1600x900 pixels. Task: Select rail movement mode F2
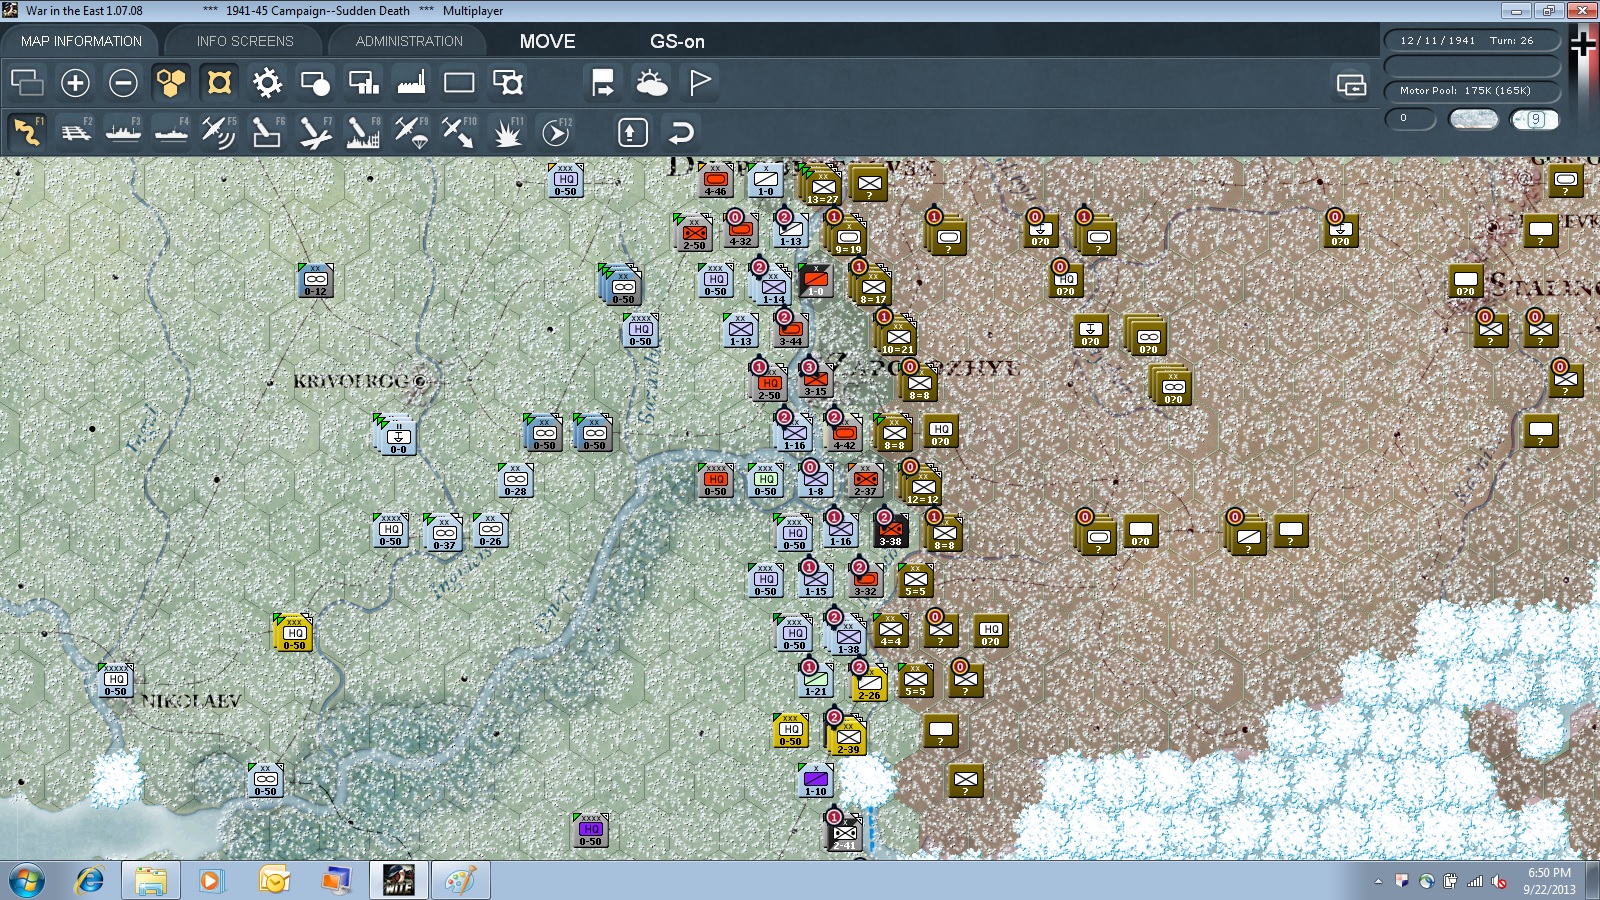click(76, 132)
